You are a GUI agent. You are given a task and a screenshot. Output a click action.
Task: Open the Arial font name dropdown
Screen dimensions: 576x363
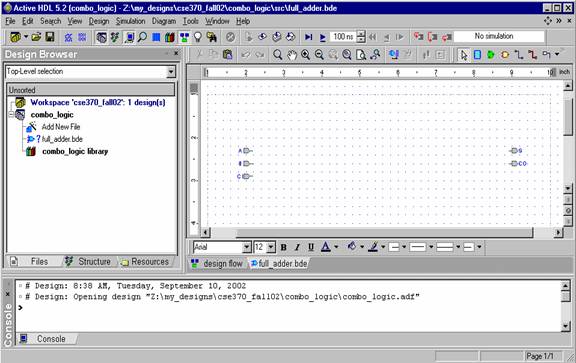(247, 247)
